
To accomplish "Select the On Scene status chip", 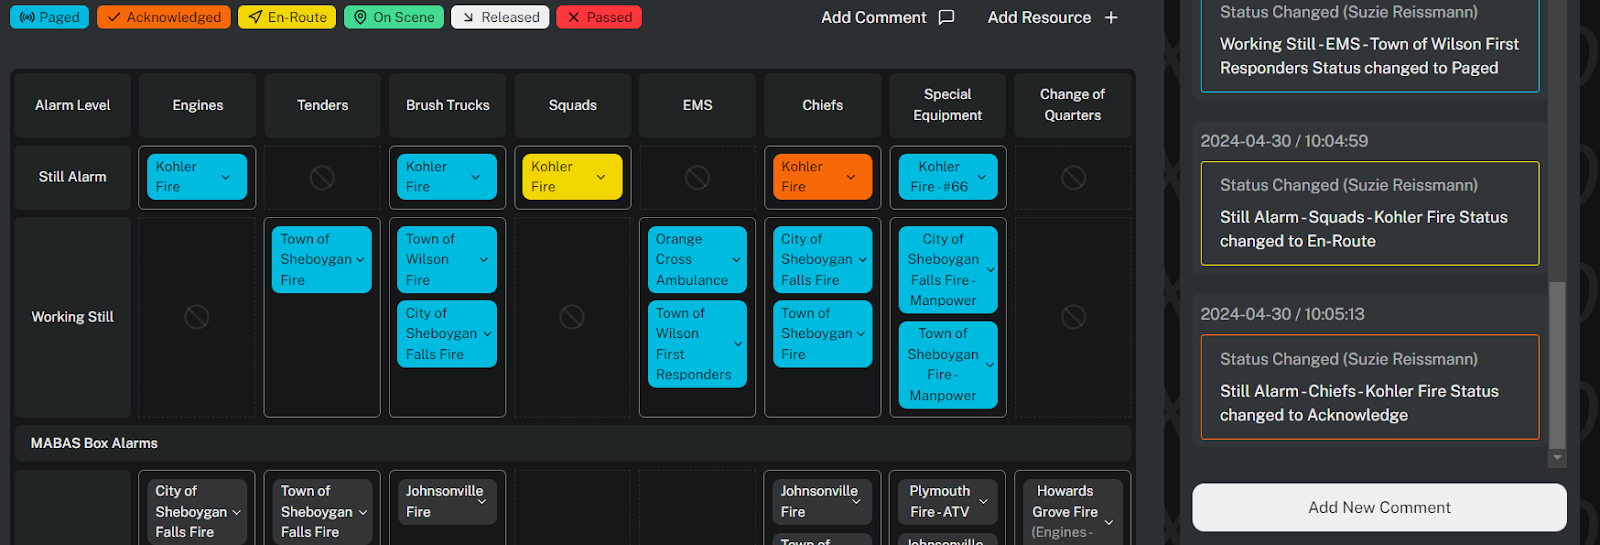I will tap(394, 17).
